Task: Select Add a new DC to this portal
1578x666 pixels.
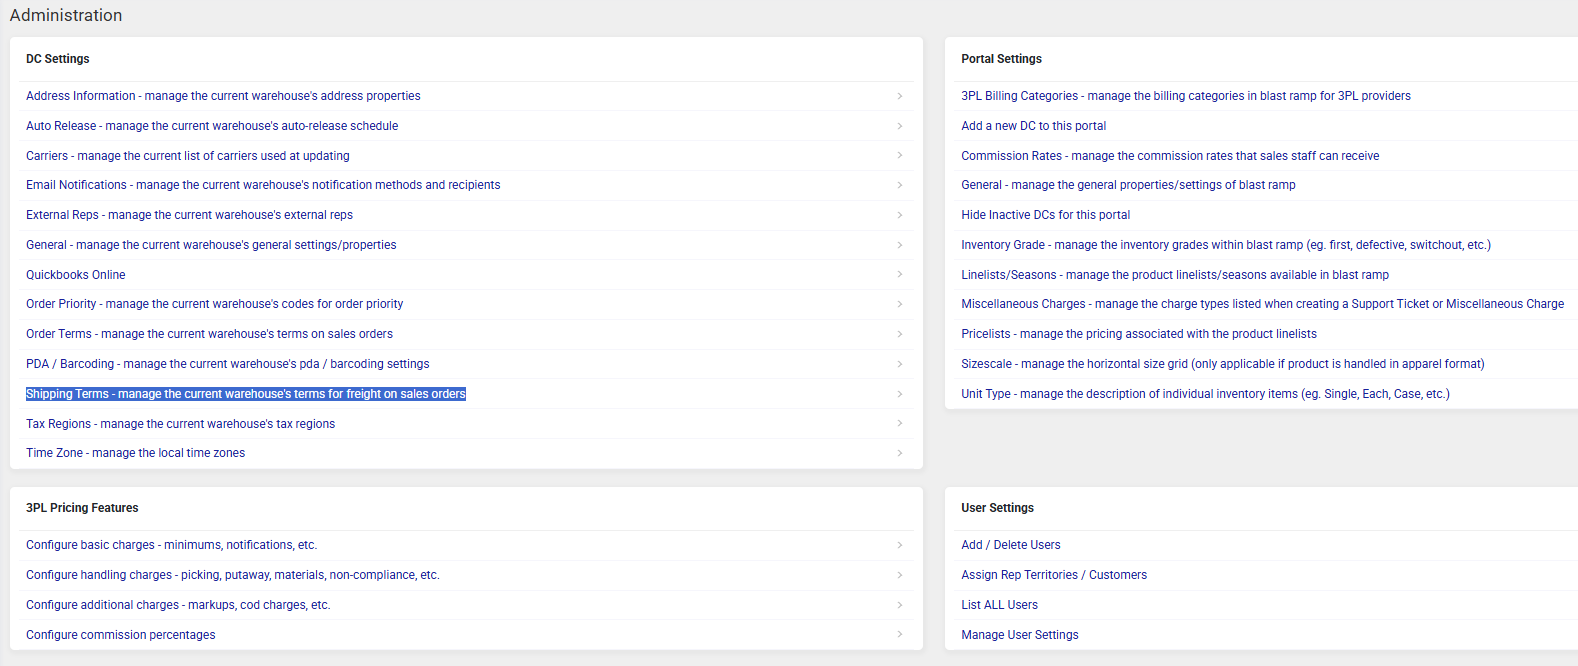Action: click(x=1033, y=126)
